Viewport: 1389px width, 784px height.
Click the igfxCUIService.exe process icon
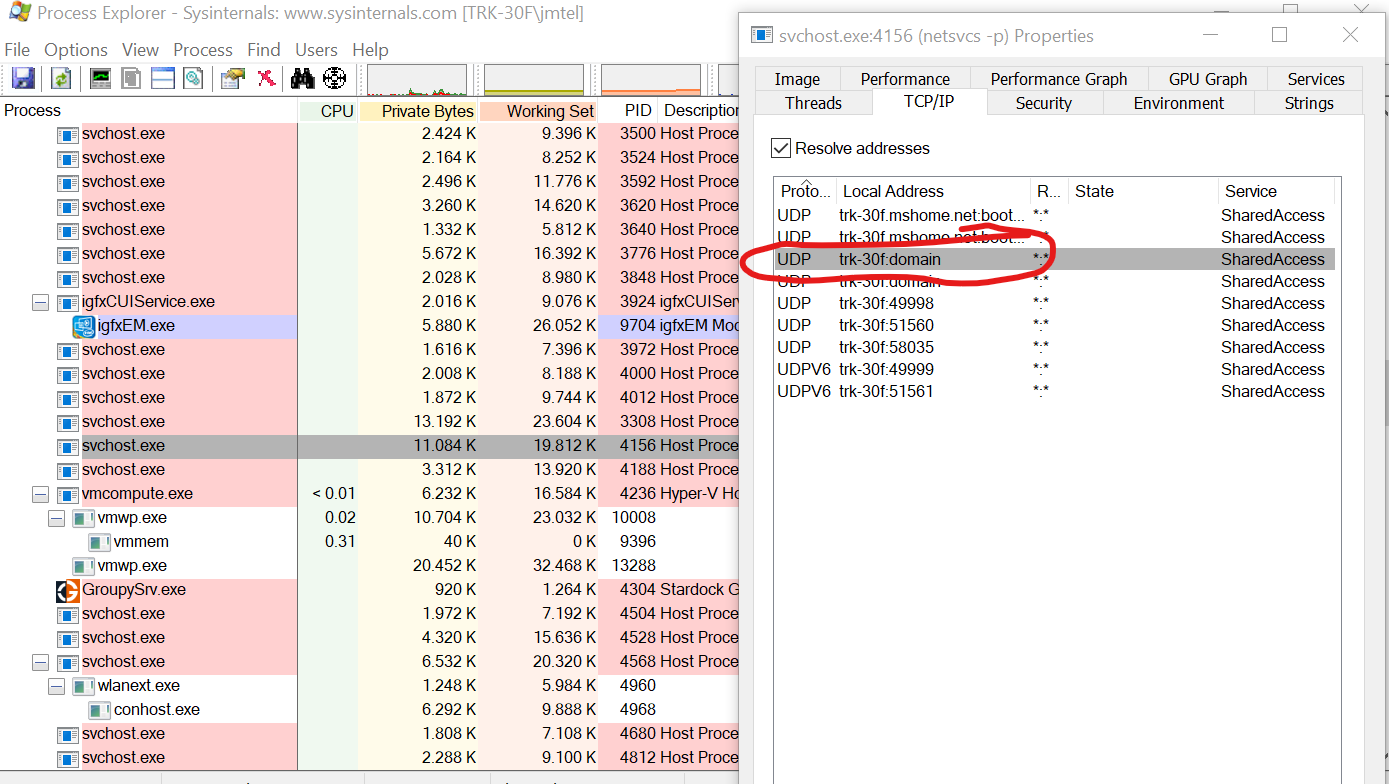pyautogui.click(x=67, y=302)
